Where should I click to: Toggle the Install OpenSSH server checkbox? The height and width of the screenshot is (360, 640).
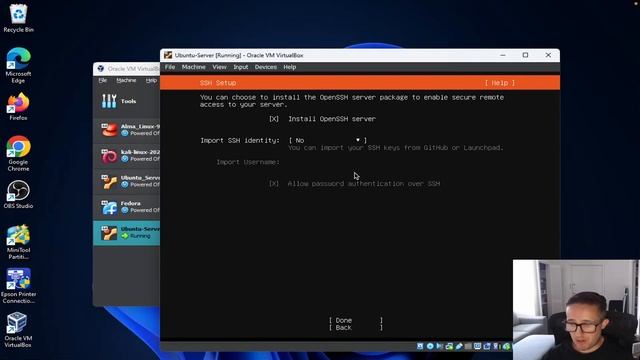click(274, 119)
